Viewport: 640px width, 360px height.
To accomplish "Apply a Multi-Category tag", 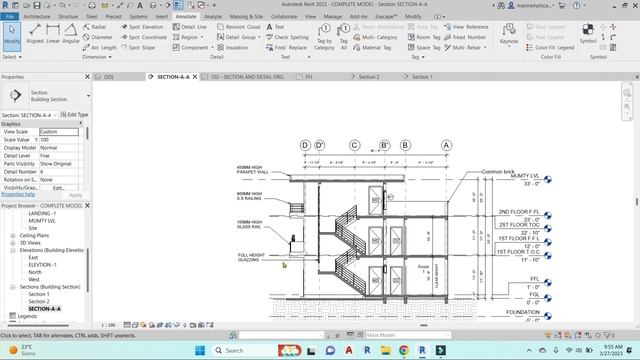I will [375, 37].
